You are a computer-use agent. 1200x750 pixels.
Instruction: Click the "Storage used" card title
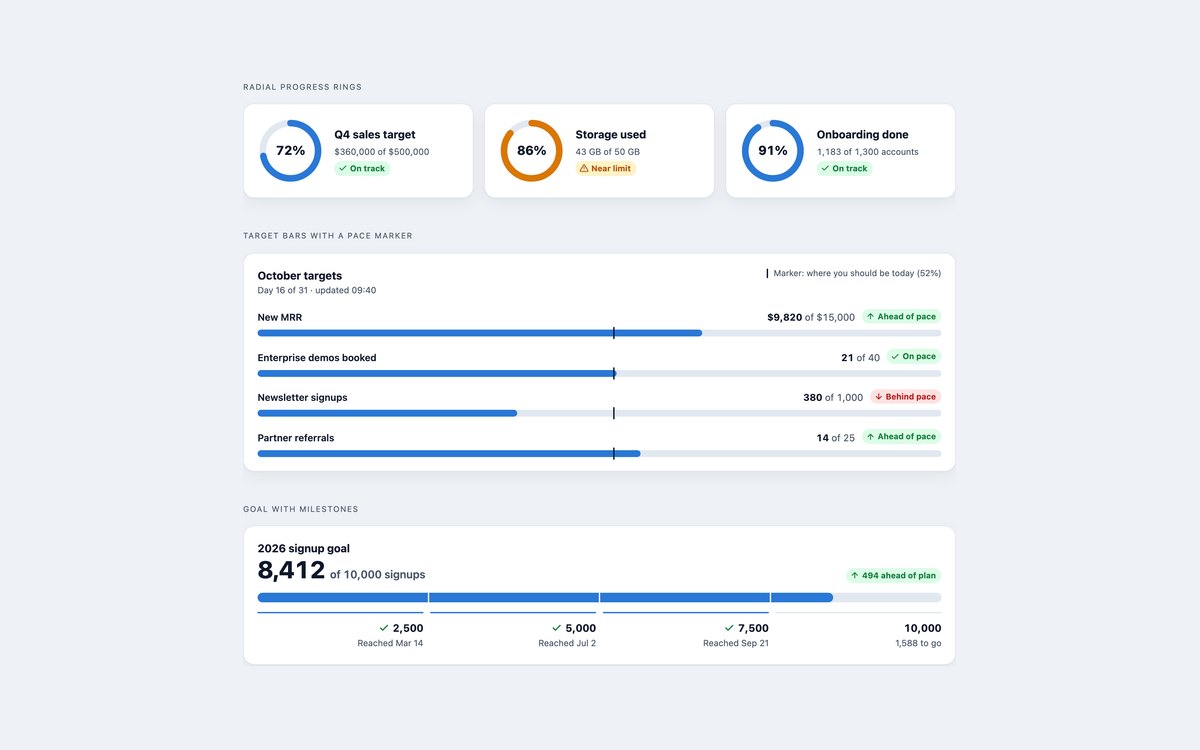coord(611,135)
